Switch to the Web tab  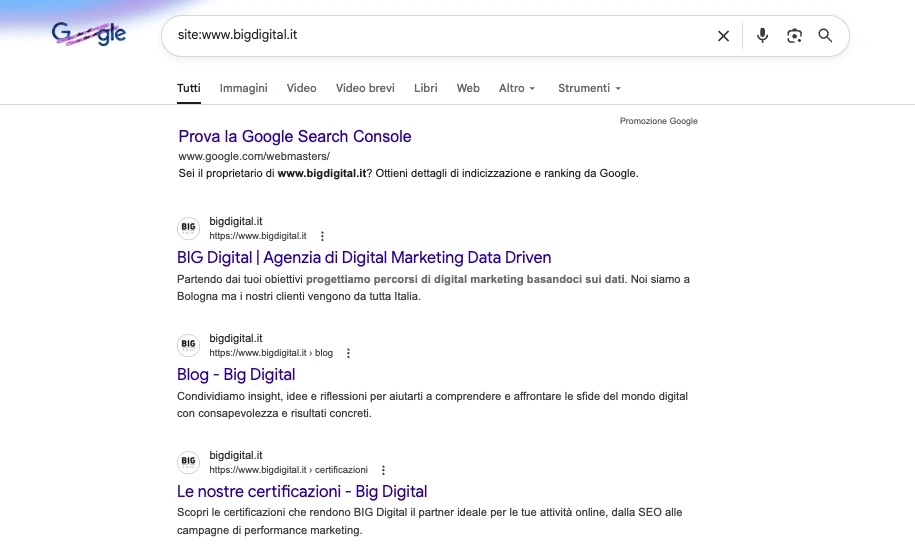click(468, 88)
